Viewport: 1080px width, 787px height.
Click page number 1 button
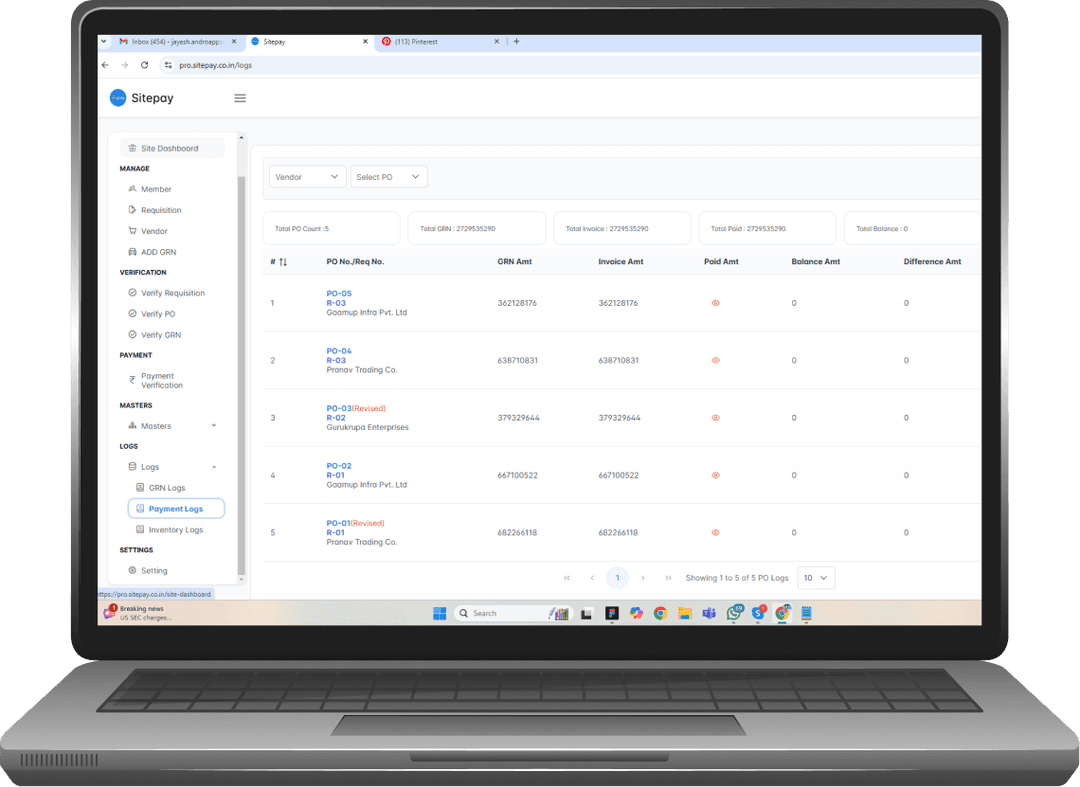[x=617, y=578]
